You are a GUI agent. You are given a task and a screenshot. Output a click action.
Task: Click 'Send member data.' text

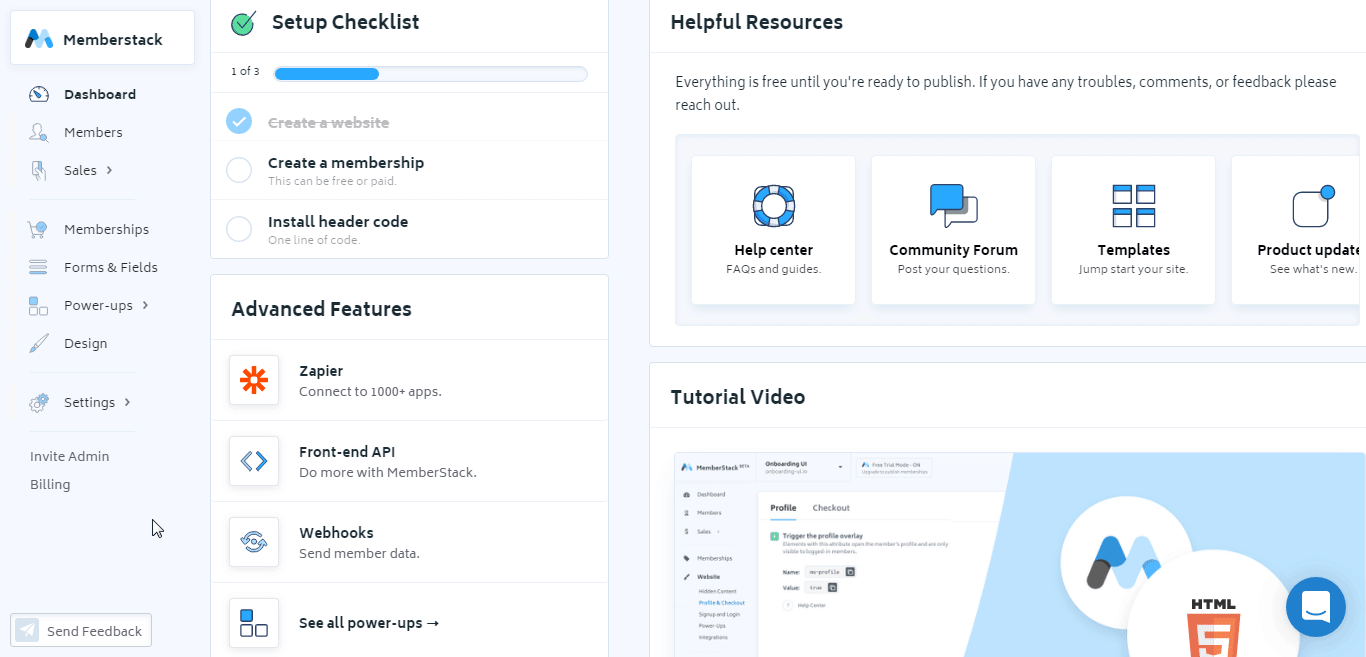coord(359,553)
